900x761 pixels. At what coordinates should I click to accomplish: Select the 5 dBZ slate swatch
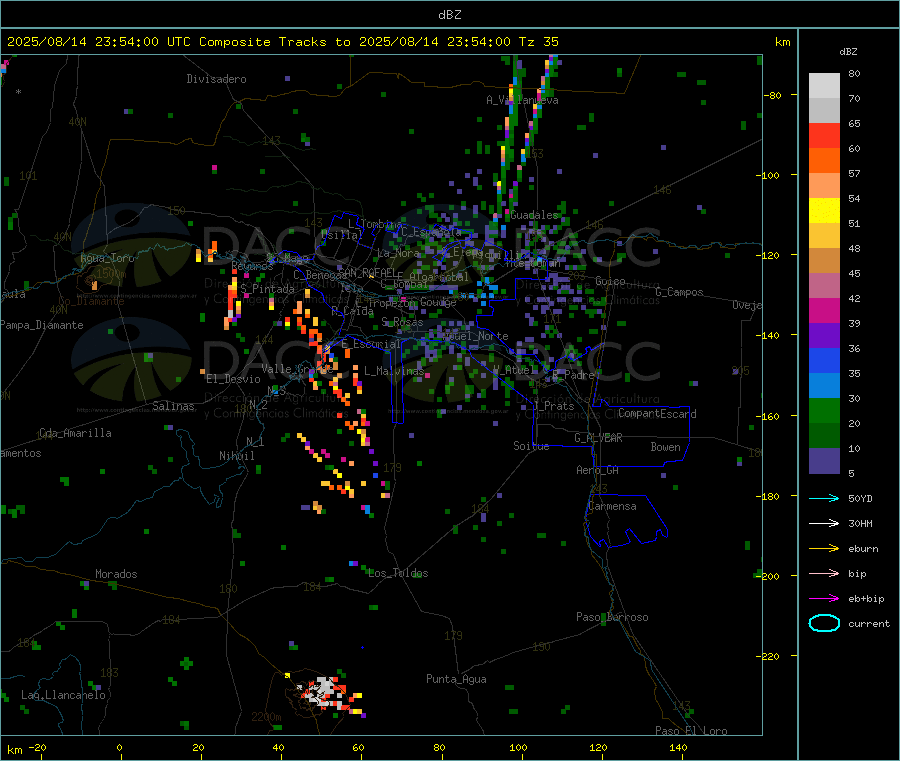[824, 461]
